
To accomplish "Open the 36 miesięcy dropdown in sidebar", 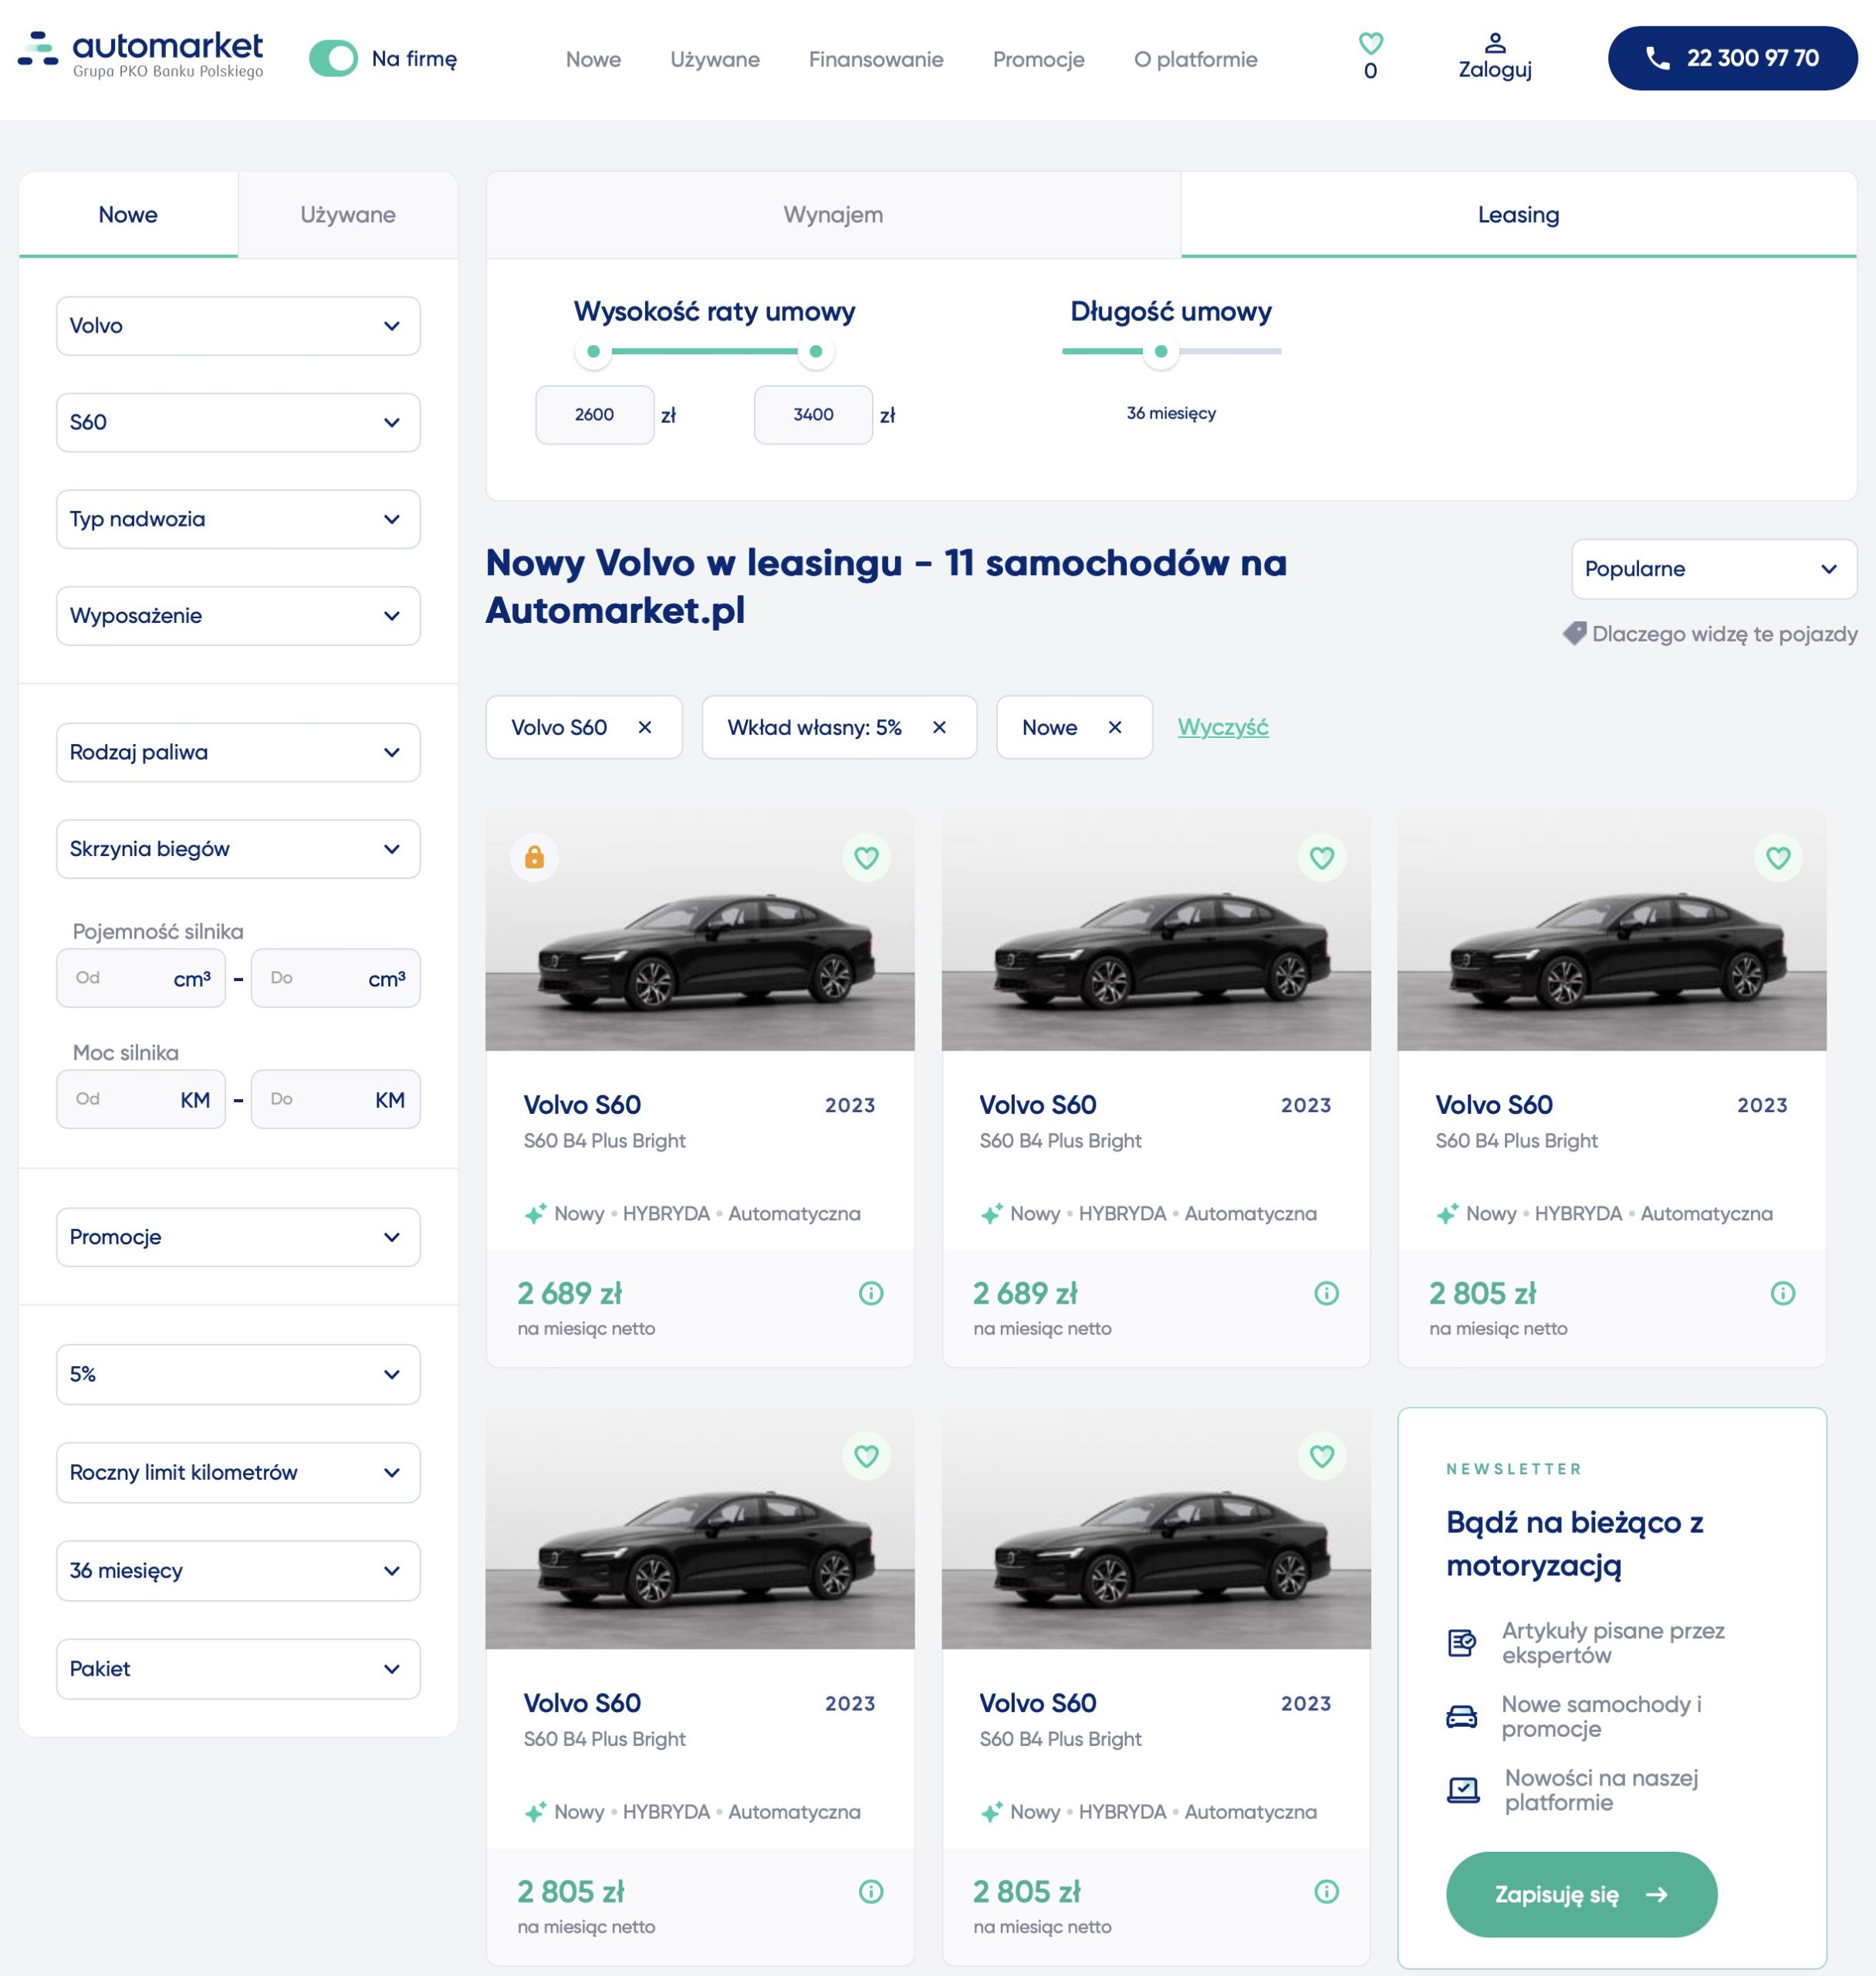I will coord(238,1570).
